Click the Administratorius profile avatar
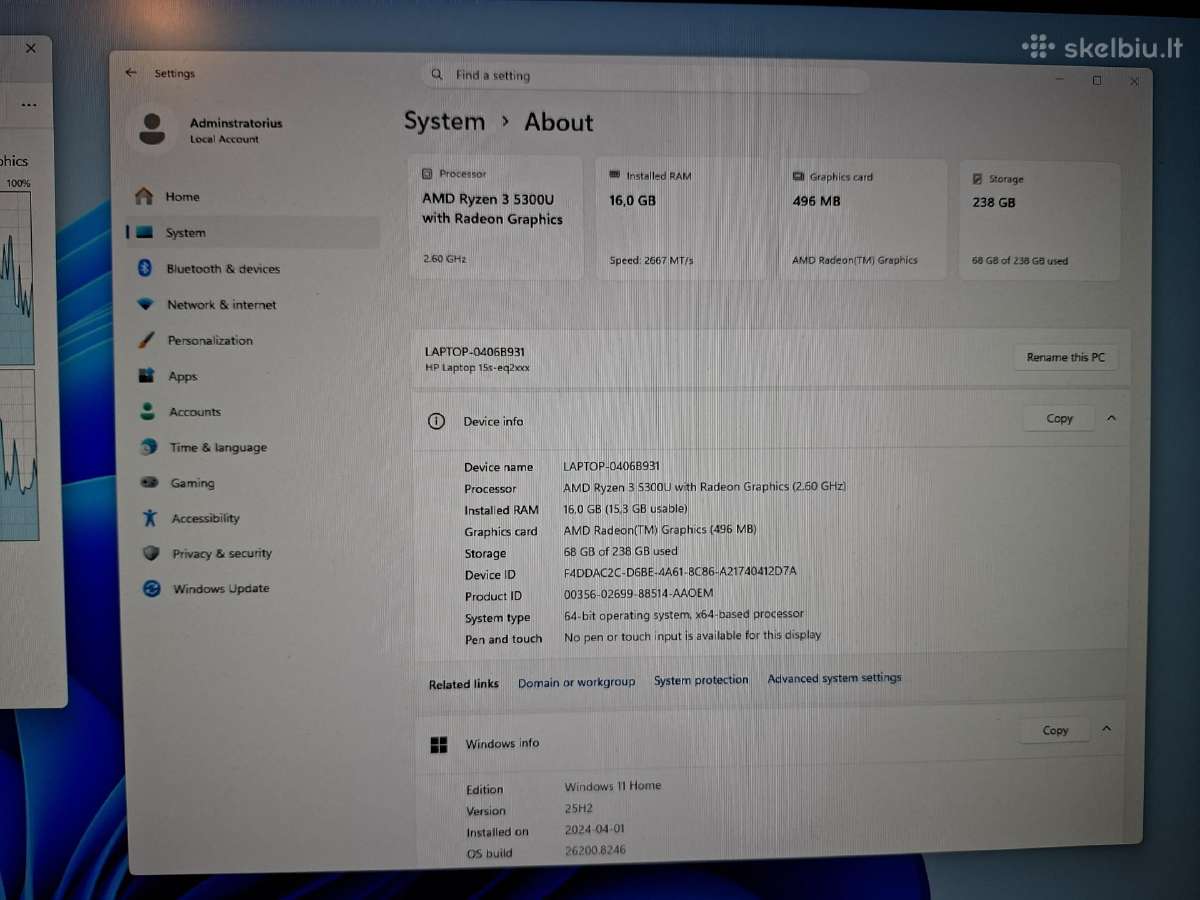Image resolution: width=1200 pixels, height=900 pixels. point(153,129)
